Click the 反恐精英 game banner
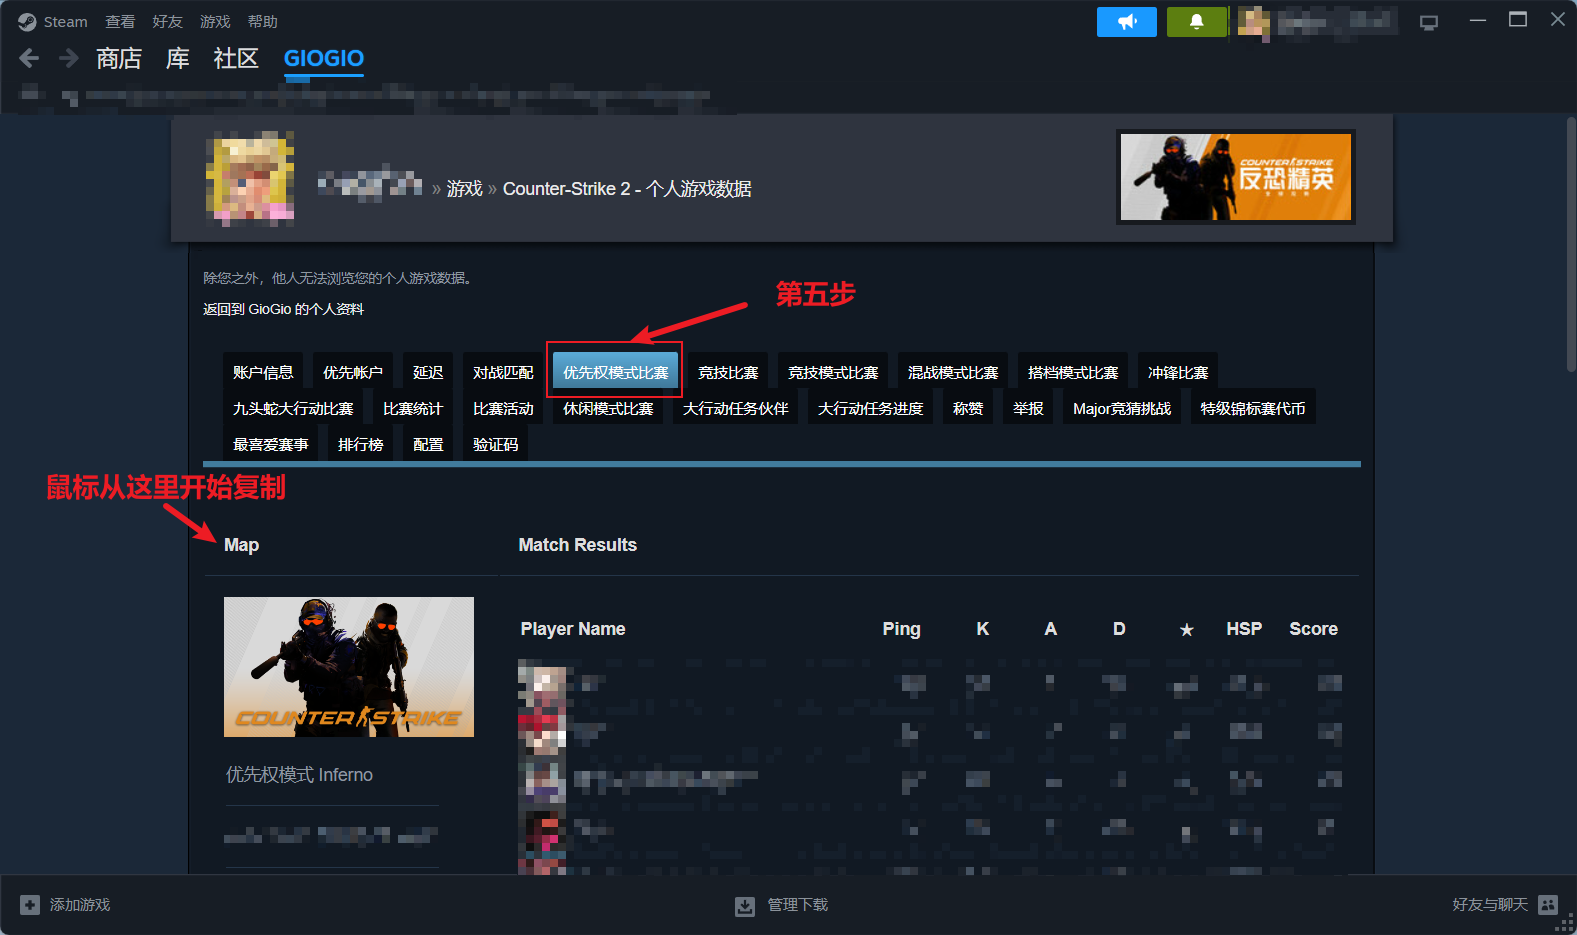This screenshot has width=1577, height=935. pos(1236,177)
